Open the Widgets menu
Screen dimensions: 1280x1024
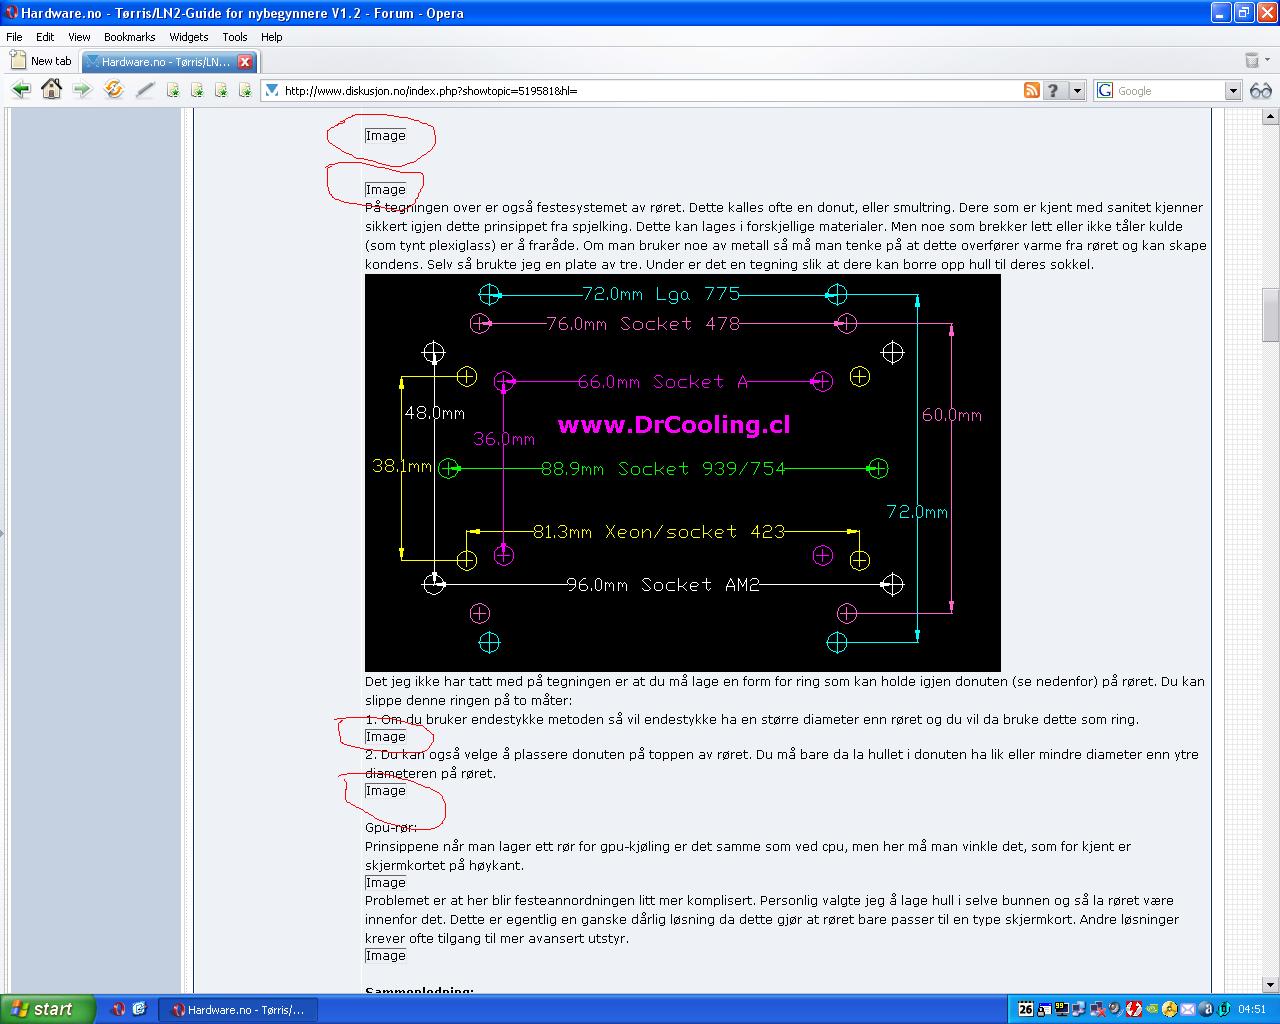coord(189,37)
